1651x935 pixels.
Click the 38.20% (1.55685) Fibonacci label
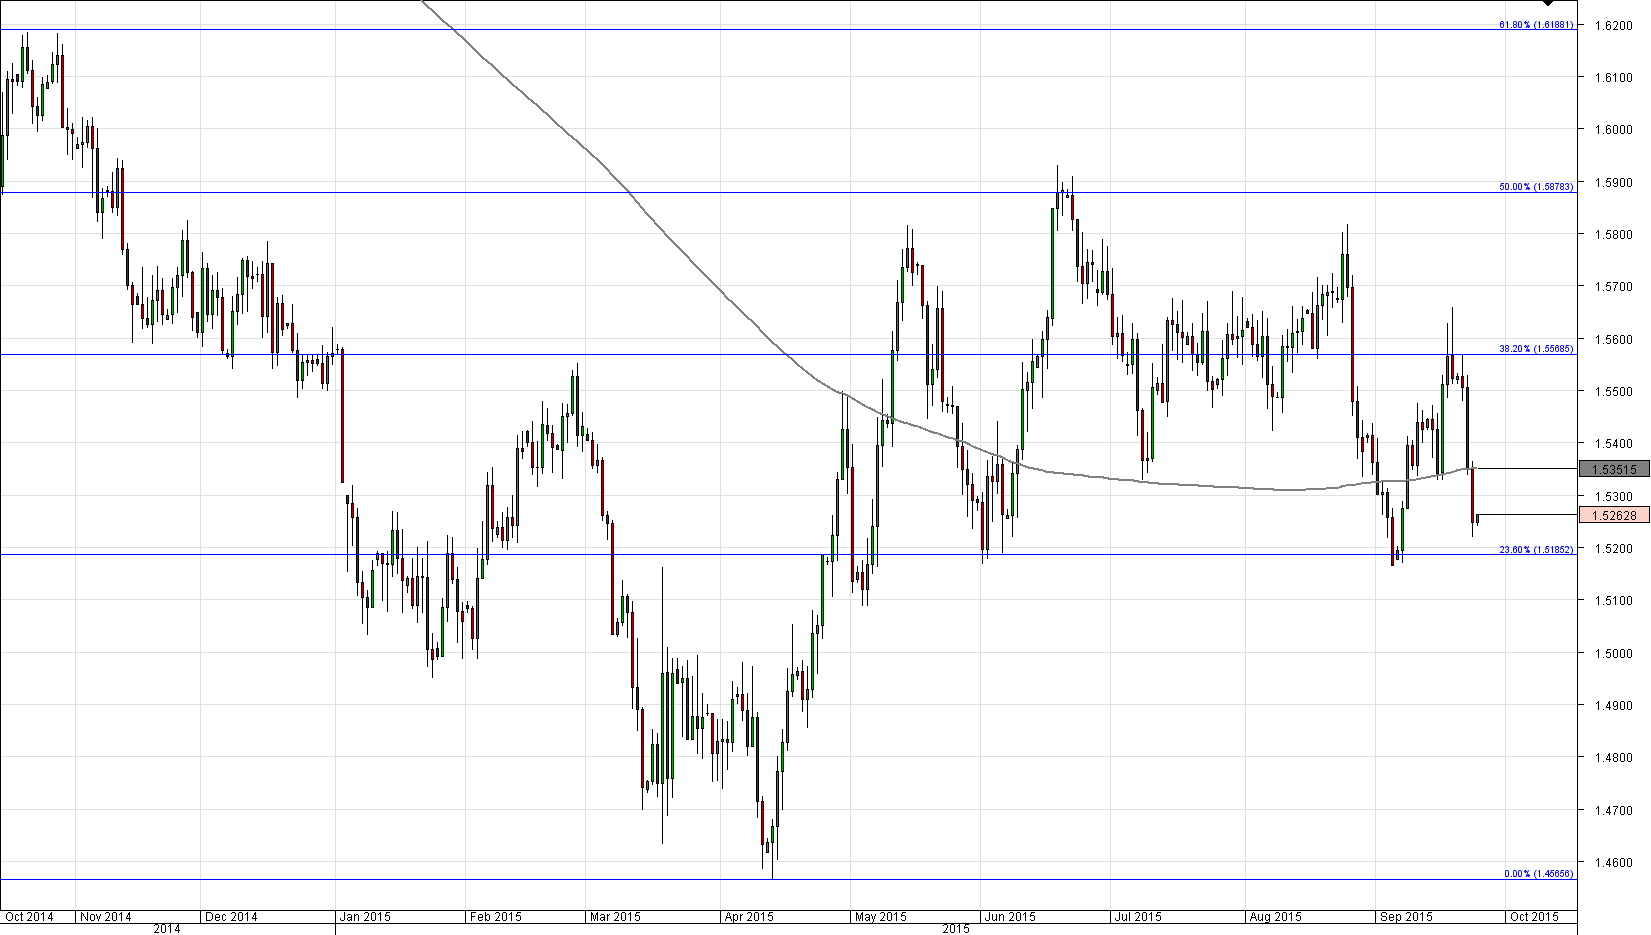1536,349
